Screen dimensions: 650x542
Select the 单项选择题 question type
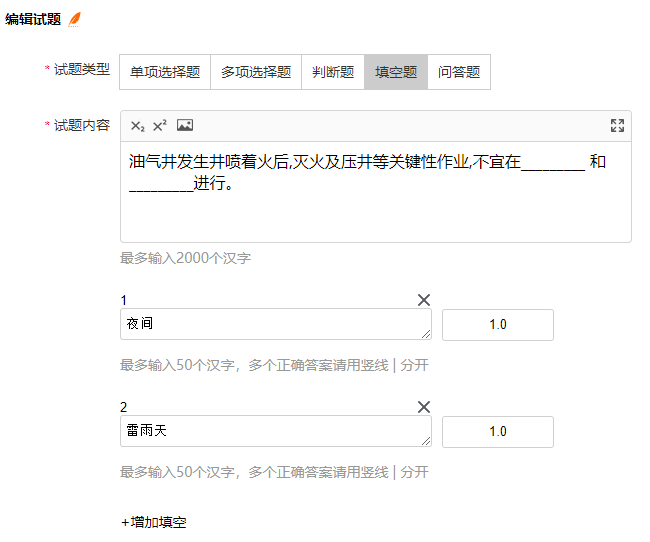tap(165, 72)
